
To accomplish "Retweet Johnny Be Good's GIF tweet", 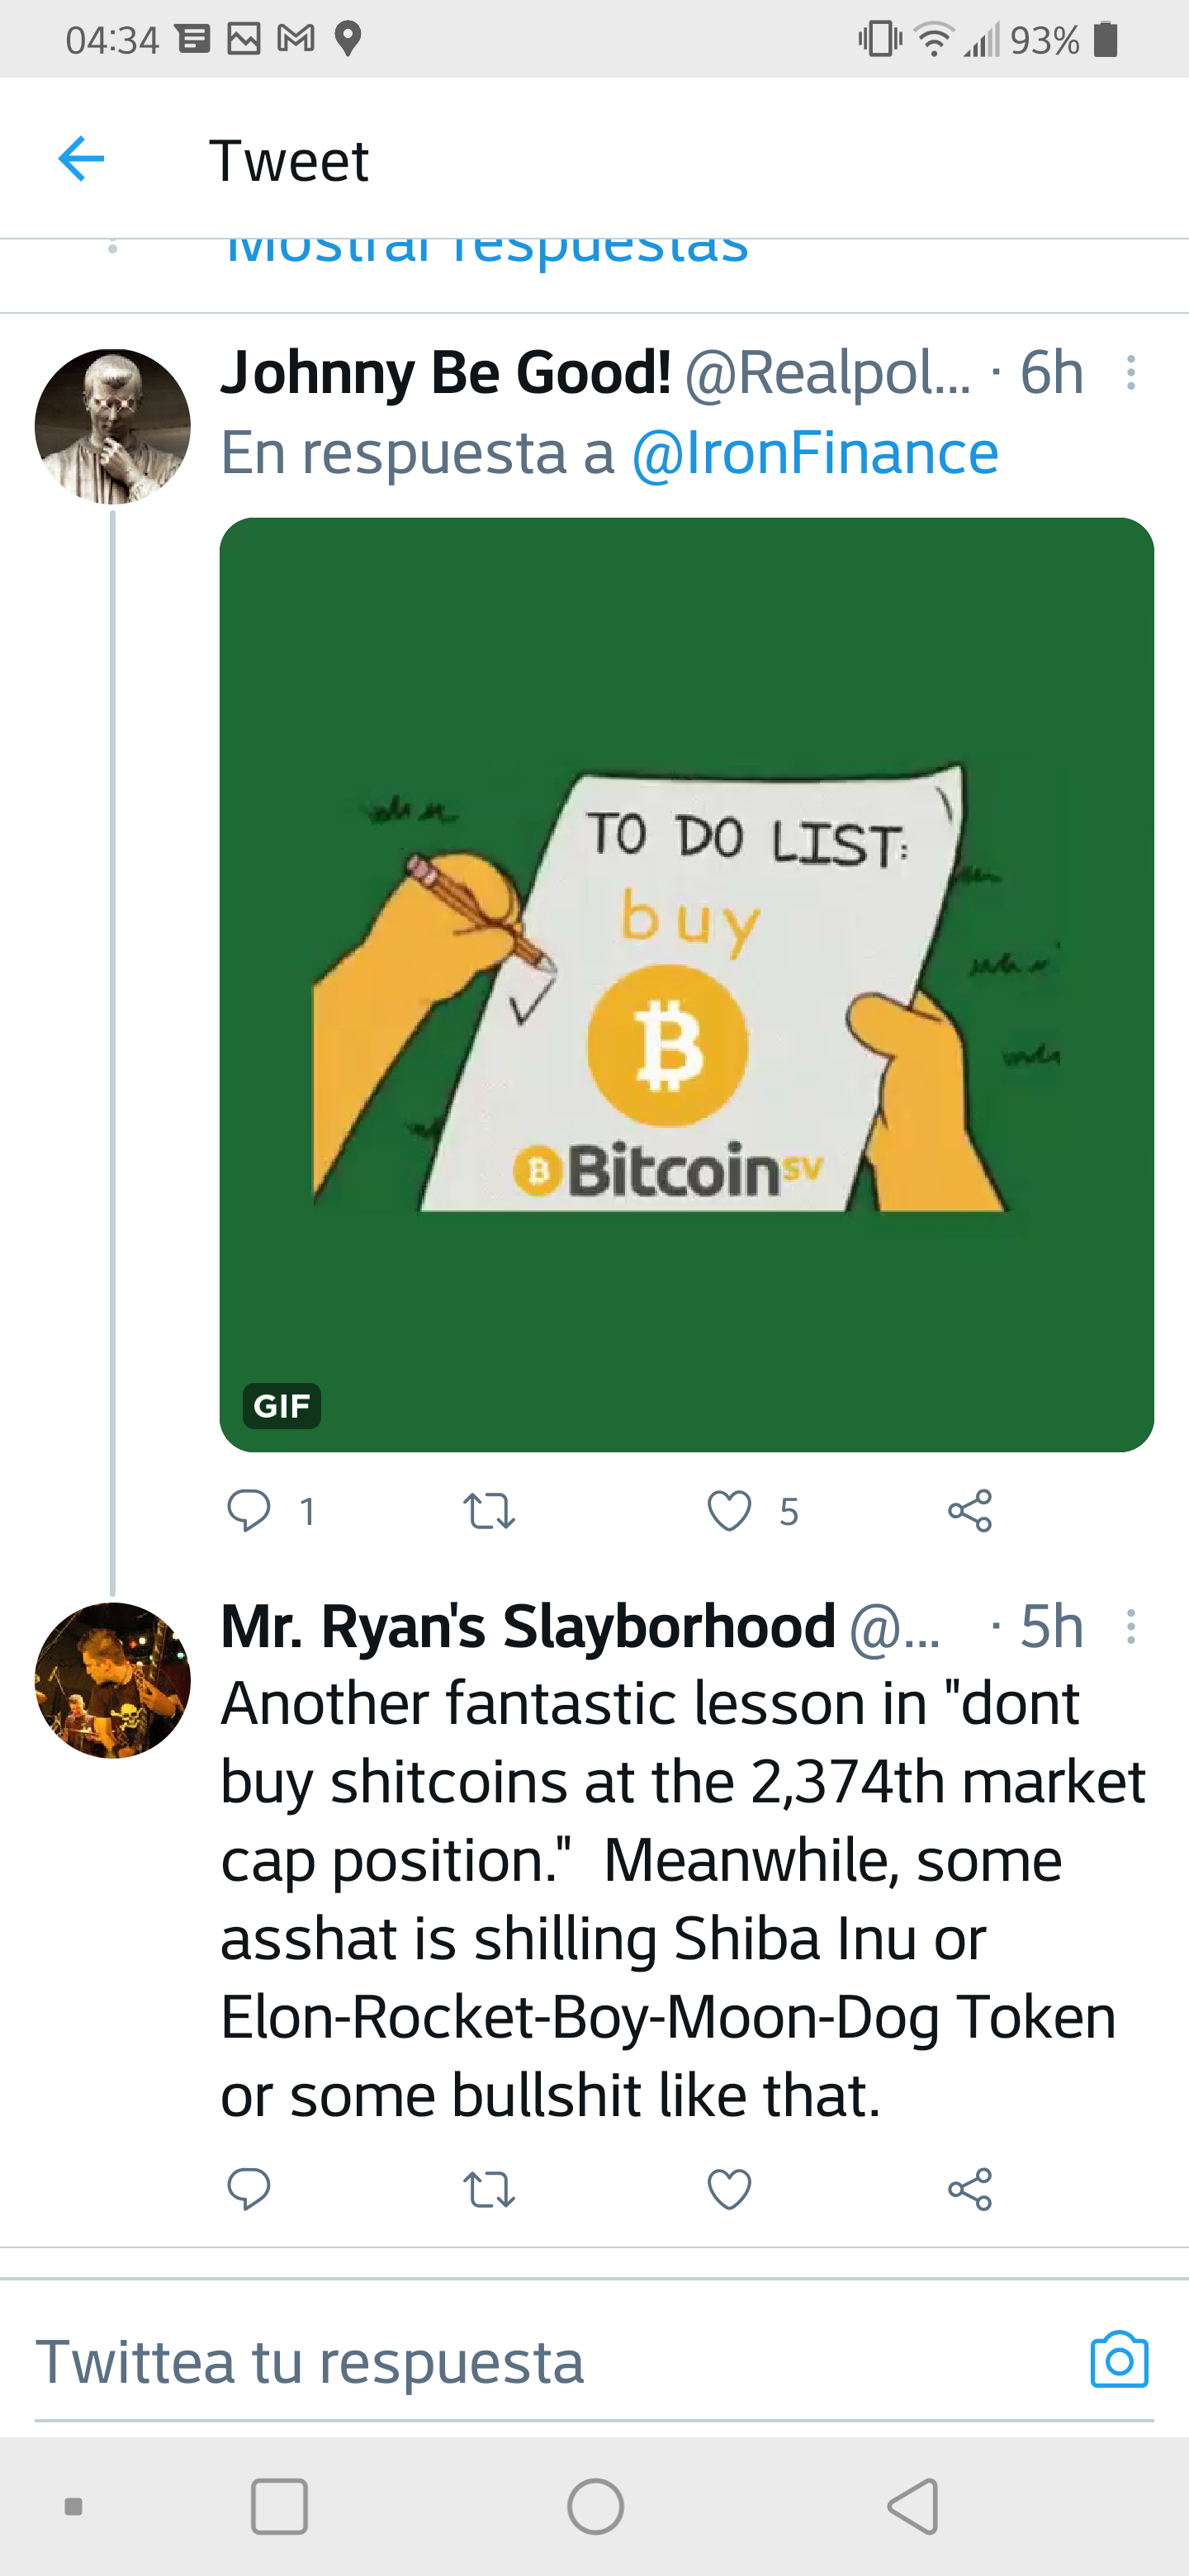I will [489, 1510].
